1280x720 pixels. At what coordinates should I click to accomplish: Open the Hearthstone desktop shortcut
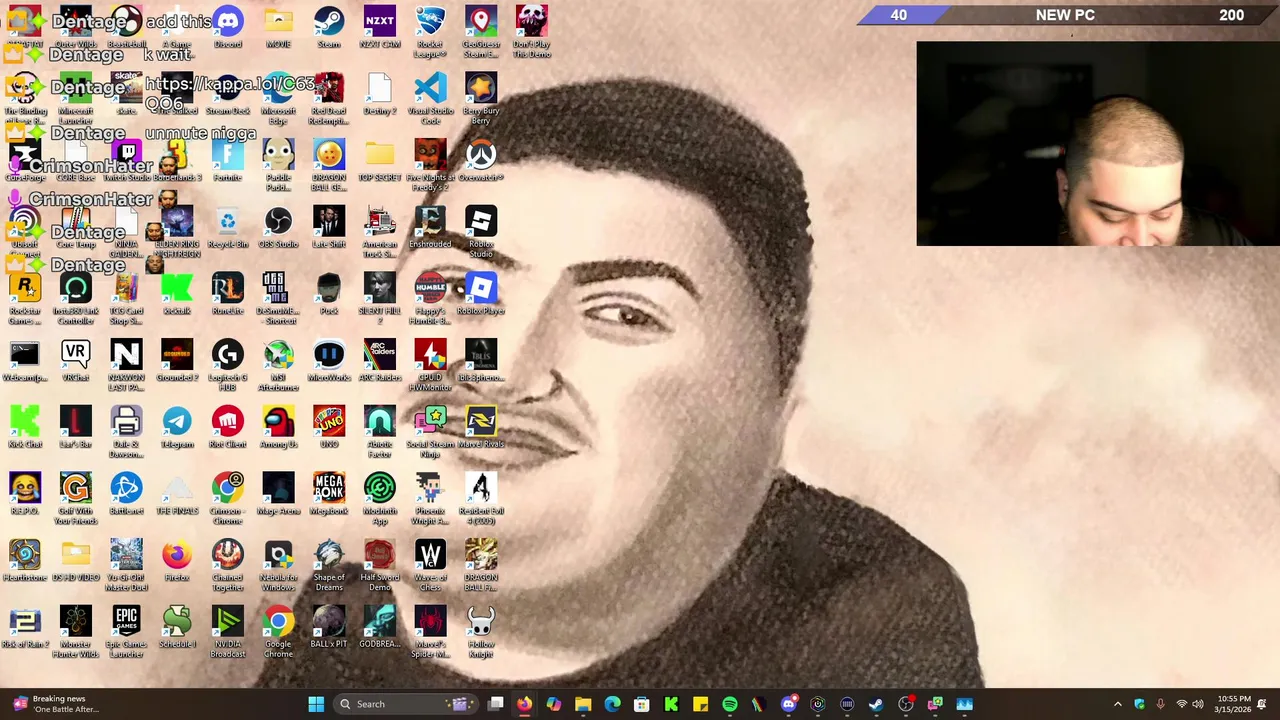coord(25,560)
